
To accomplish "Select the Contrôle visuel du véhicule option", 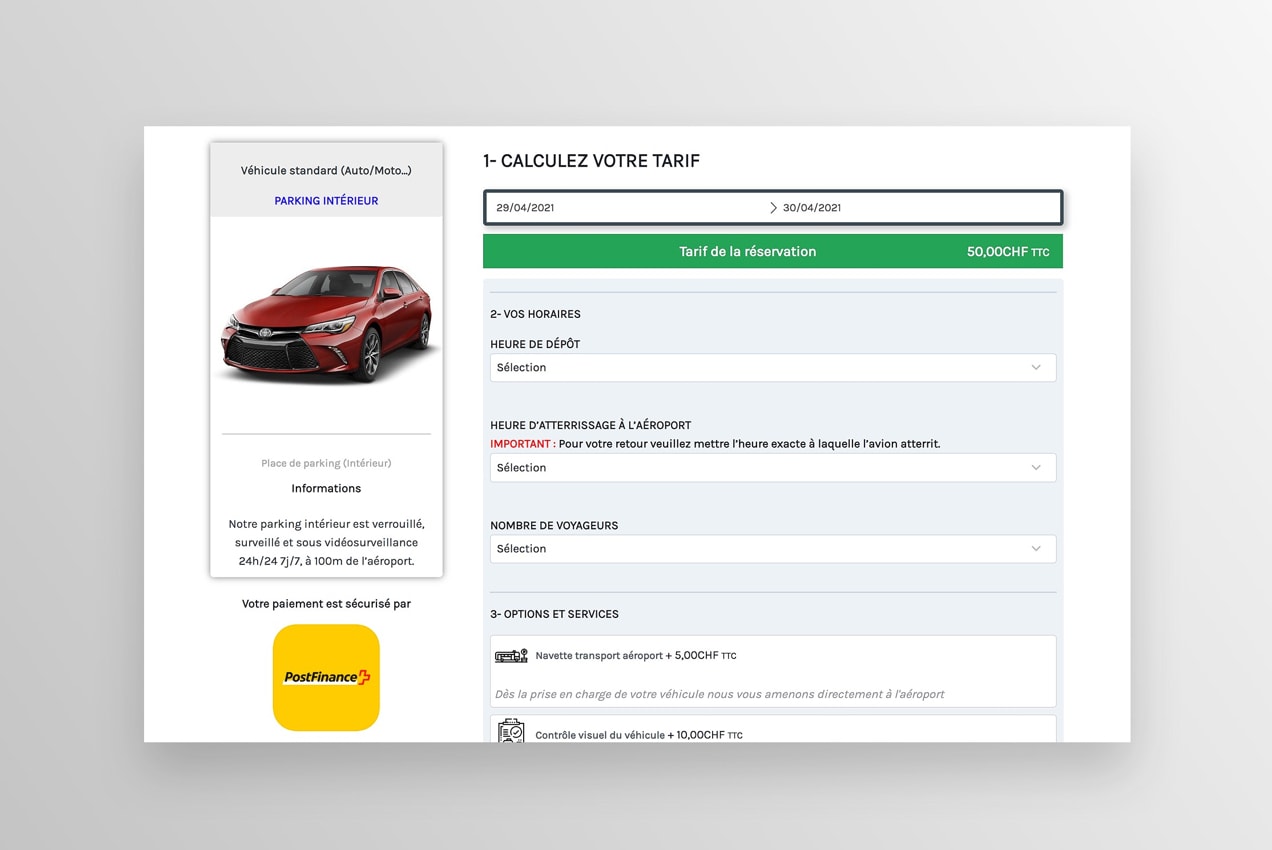I will [639, 735].
